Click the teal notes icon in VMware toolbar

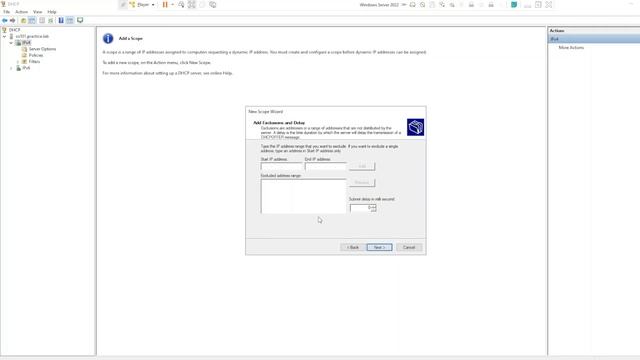(x=514, y=4)
